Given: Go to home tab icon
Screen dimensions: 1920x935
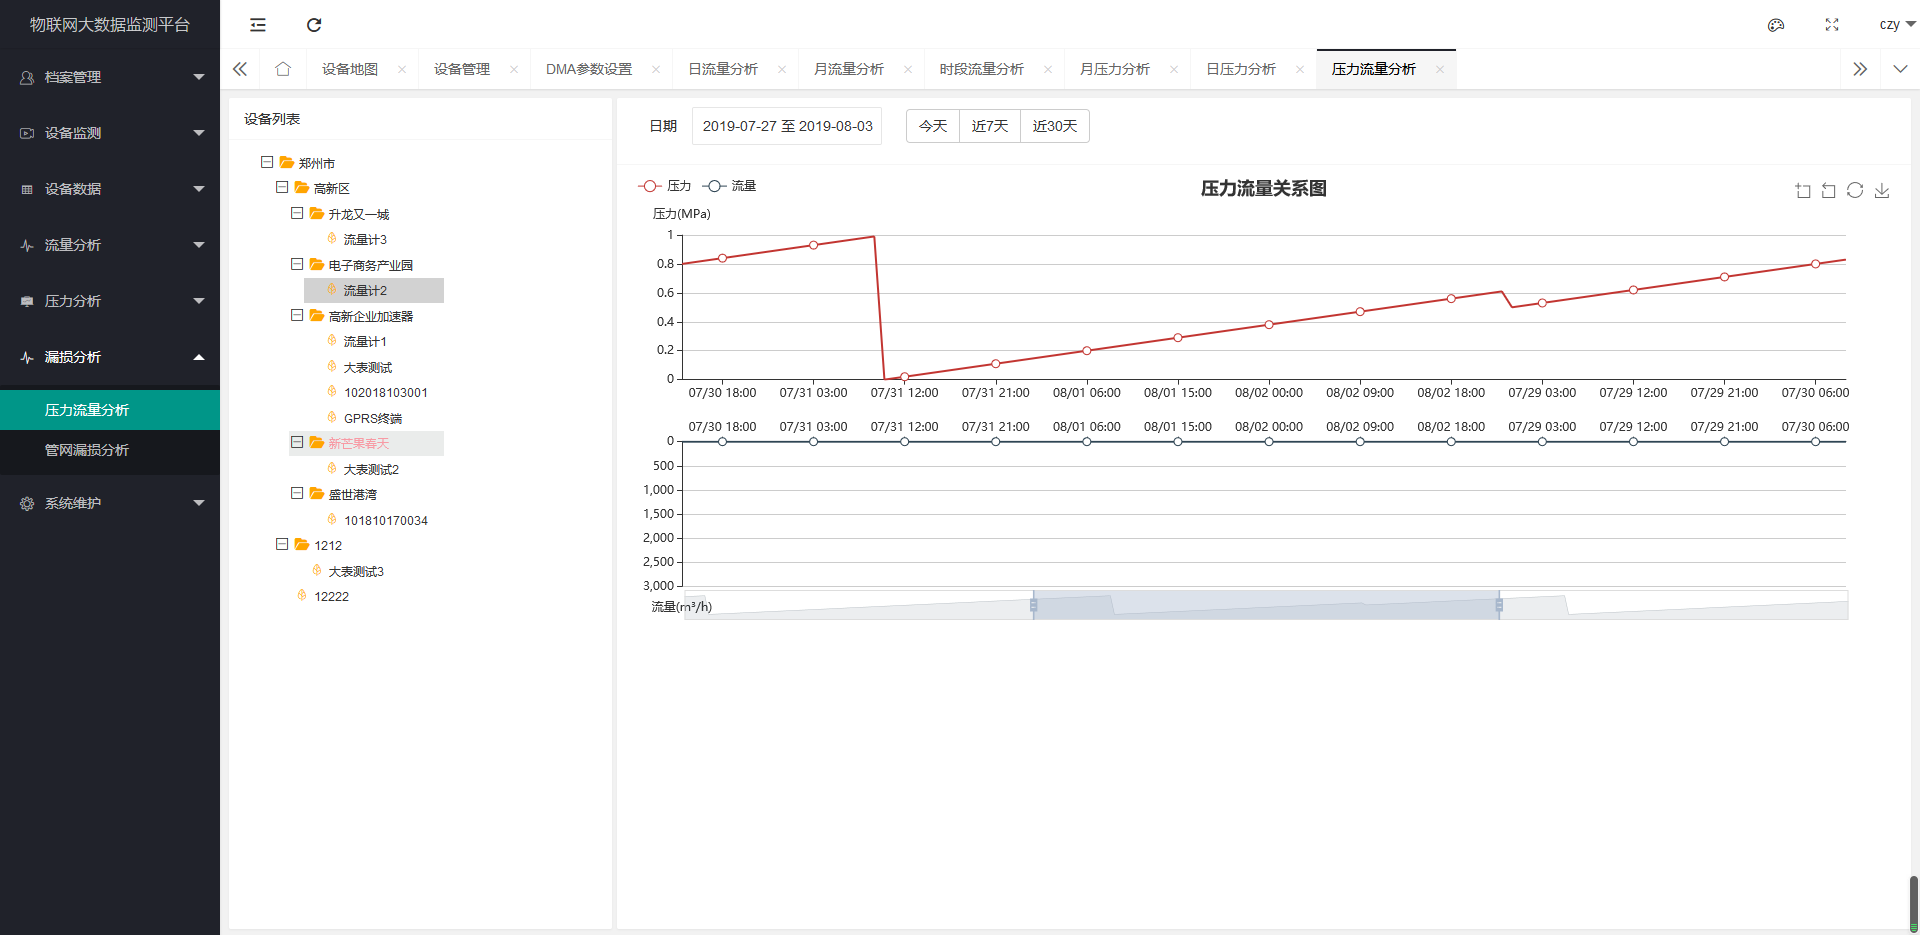Looking at the screenshot, I should (x=283, y=69).
